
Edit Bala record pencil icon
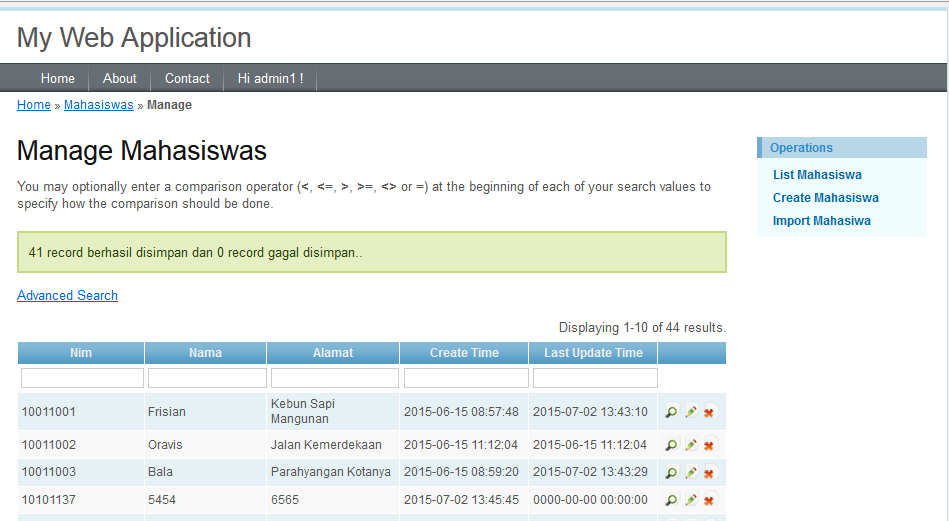[x=691, y=472]
